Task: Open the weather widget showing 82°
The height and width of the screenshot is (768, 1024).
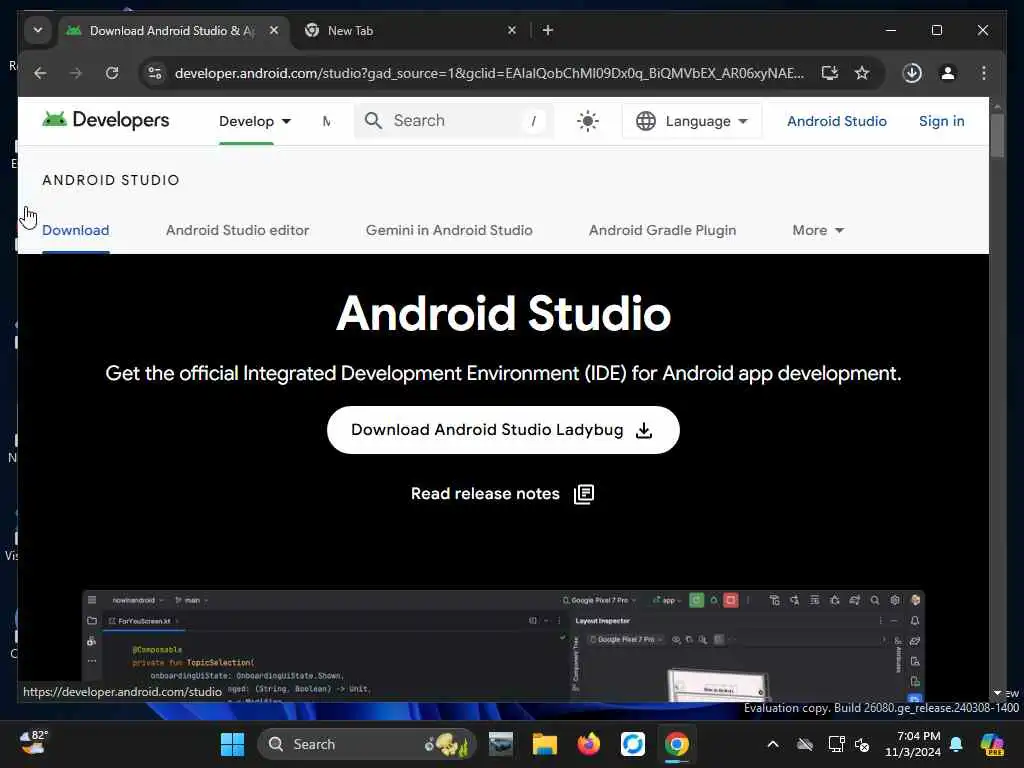Action: [x=33, y=743]
